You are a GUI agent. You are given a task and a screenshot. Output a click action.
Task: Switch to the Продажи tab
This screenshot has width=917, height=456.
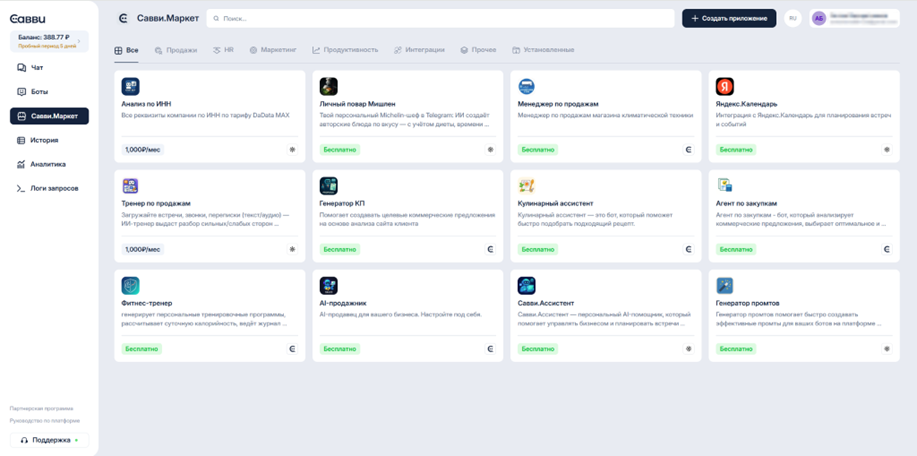pos(175,50)
